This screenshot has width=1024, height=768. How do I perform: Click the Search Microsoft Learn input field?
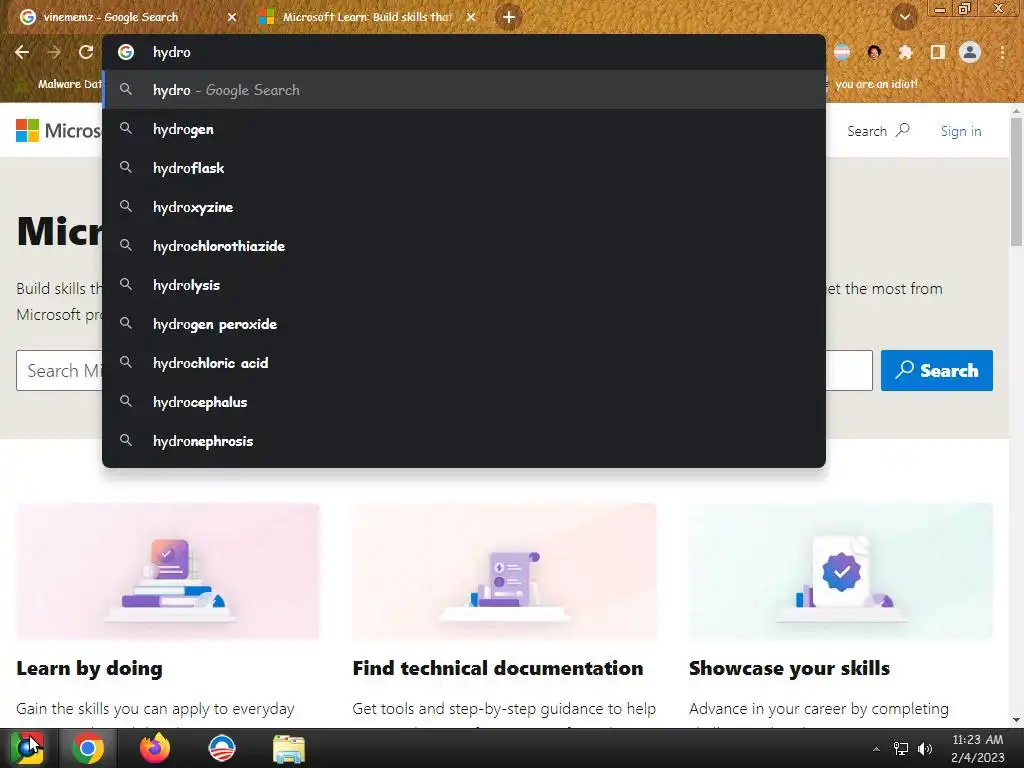point(444,370)
